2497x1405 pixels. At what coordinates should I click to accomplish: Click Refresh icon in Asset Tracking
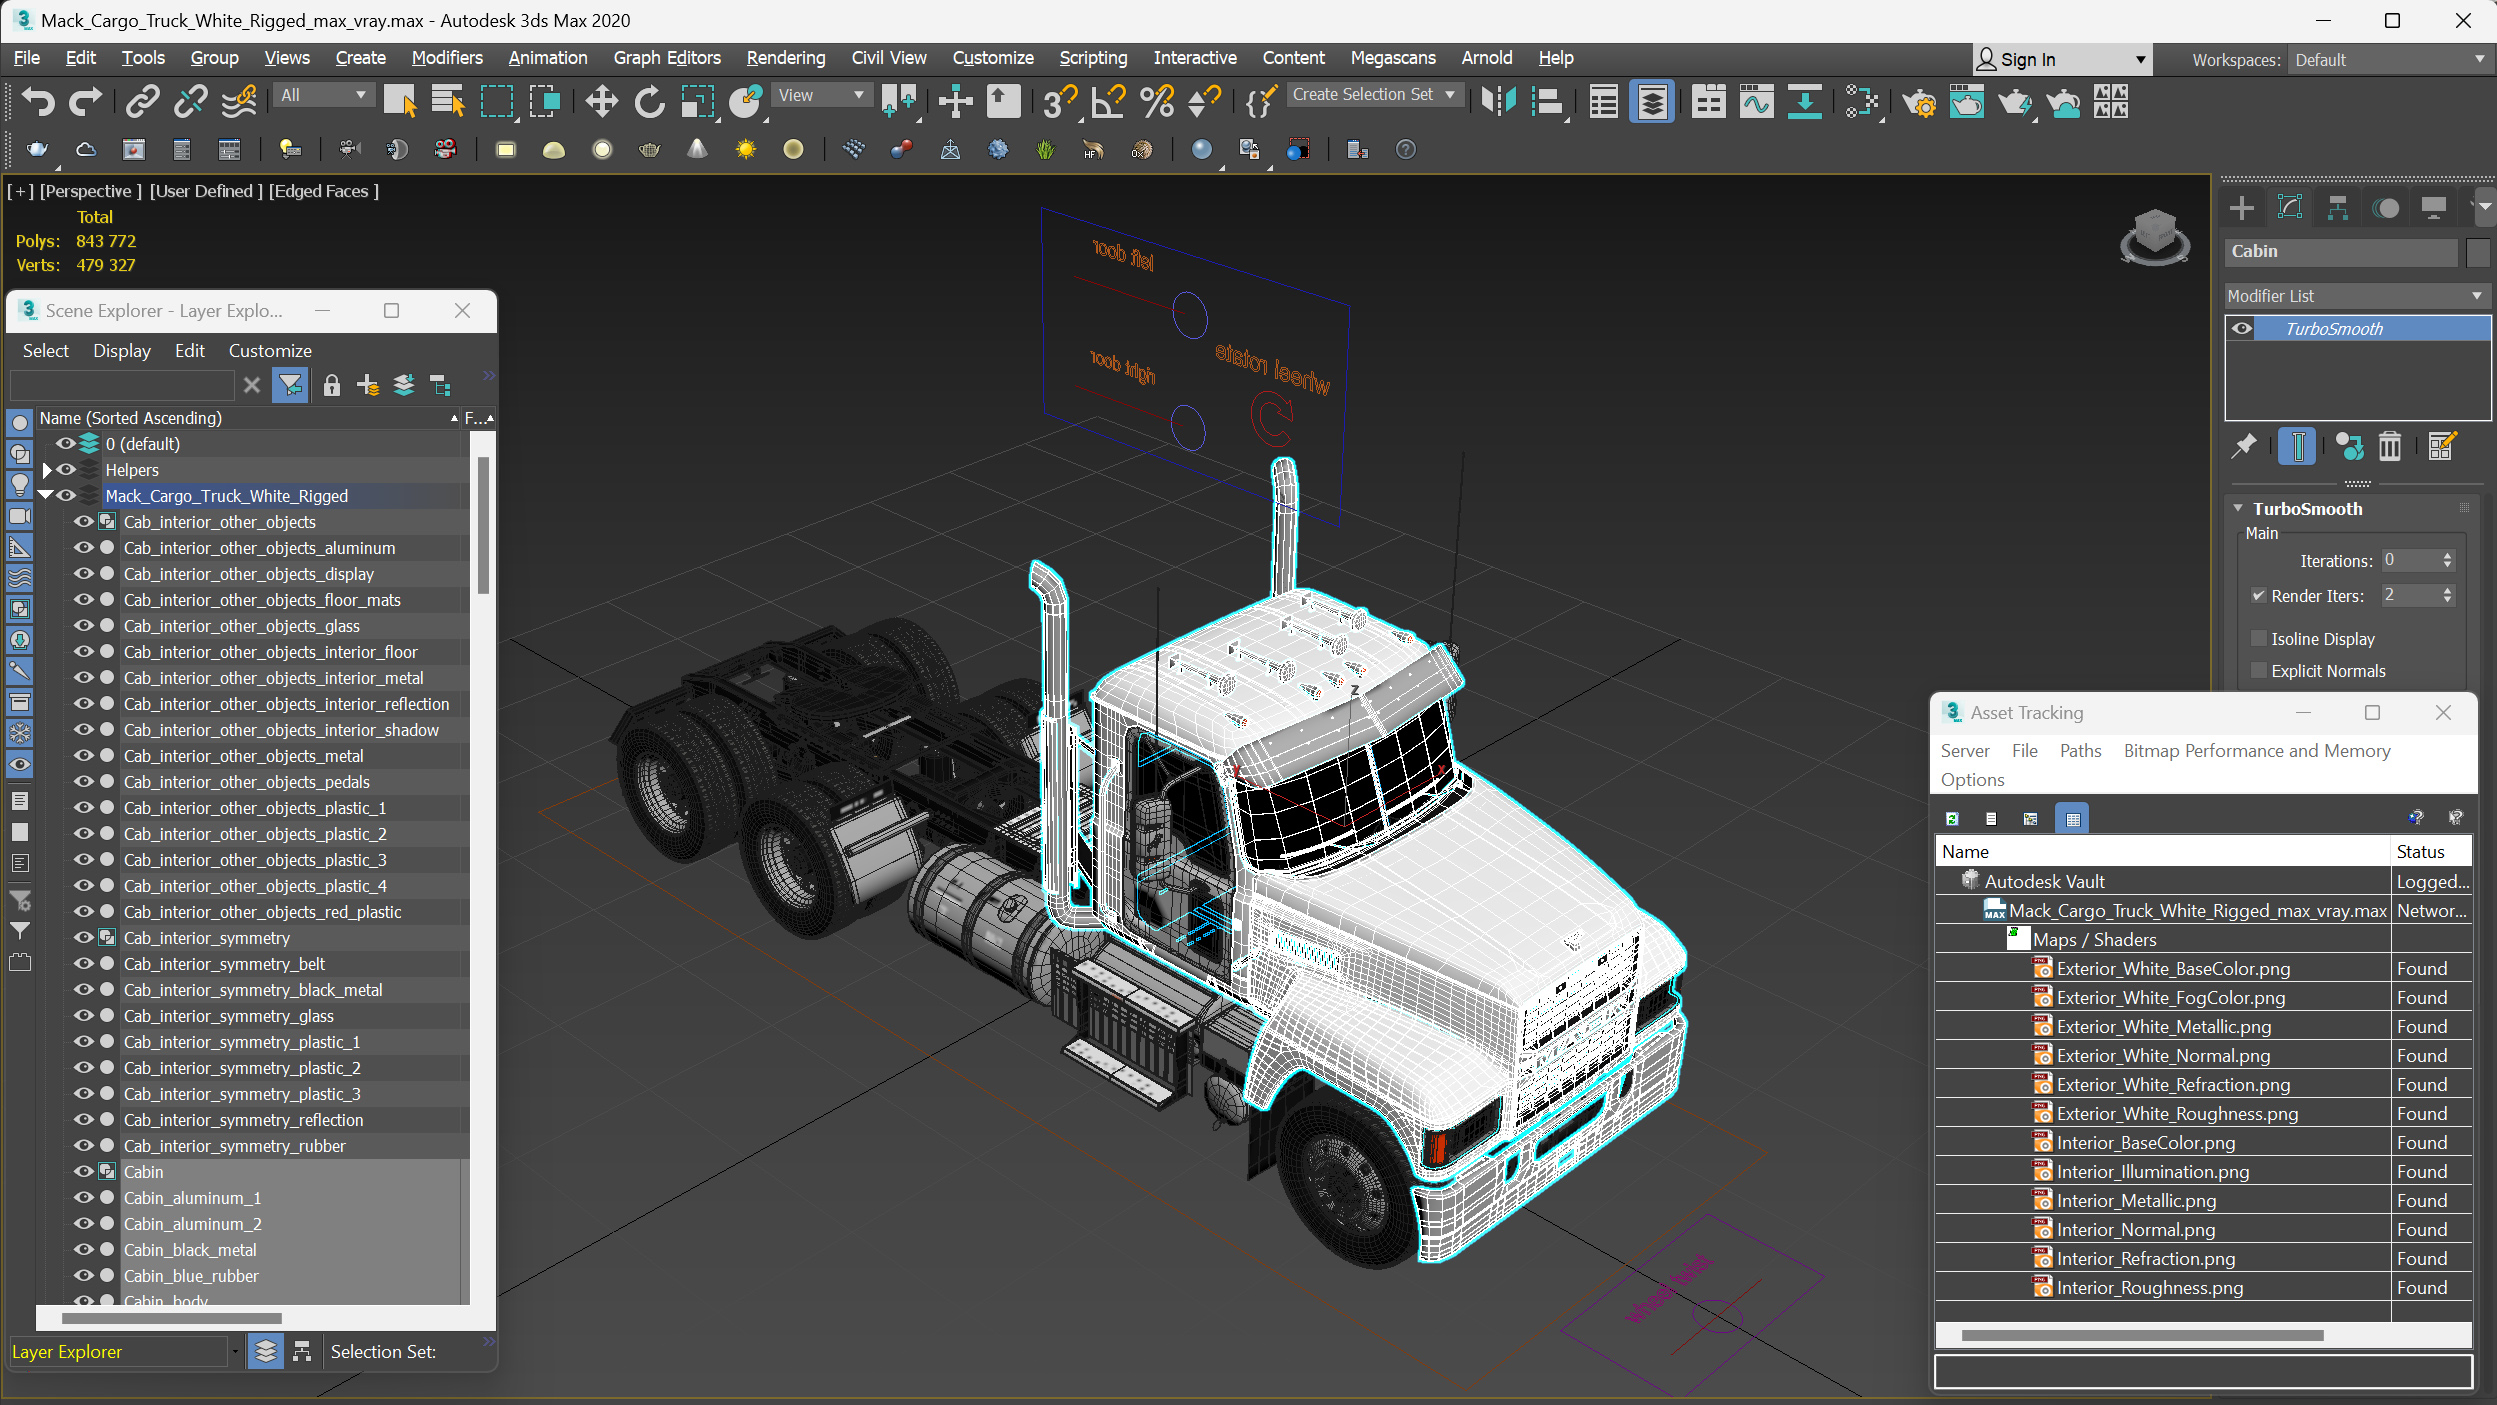[x=1952, y=818]
